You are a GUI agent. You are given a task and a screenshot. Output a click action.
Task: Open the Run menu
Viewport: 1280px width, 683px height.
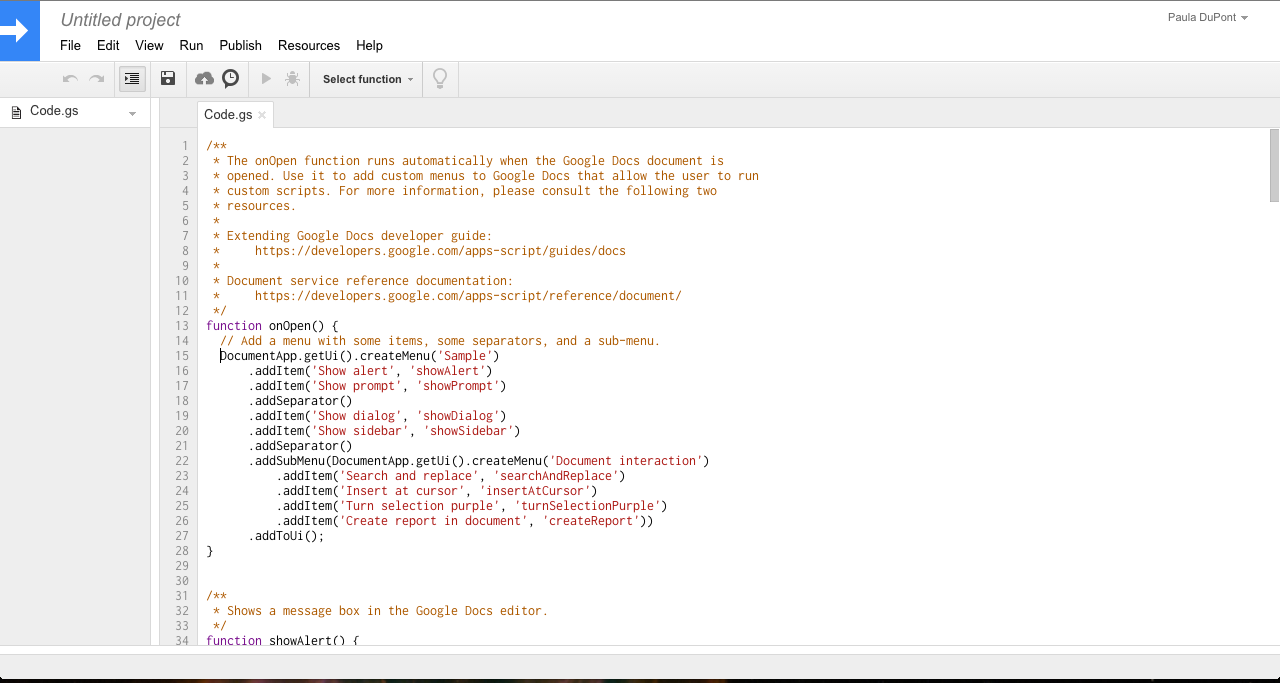pyautogui.click(x=191, y=46)
